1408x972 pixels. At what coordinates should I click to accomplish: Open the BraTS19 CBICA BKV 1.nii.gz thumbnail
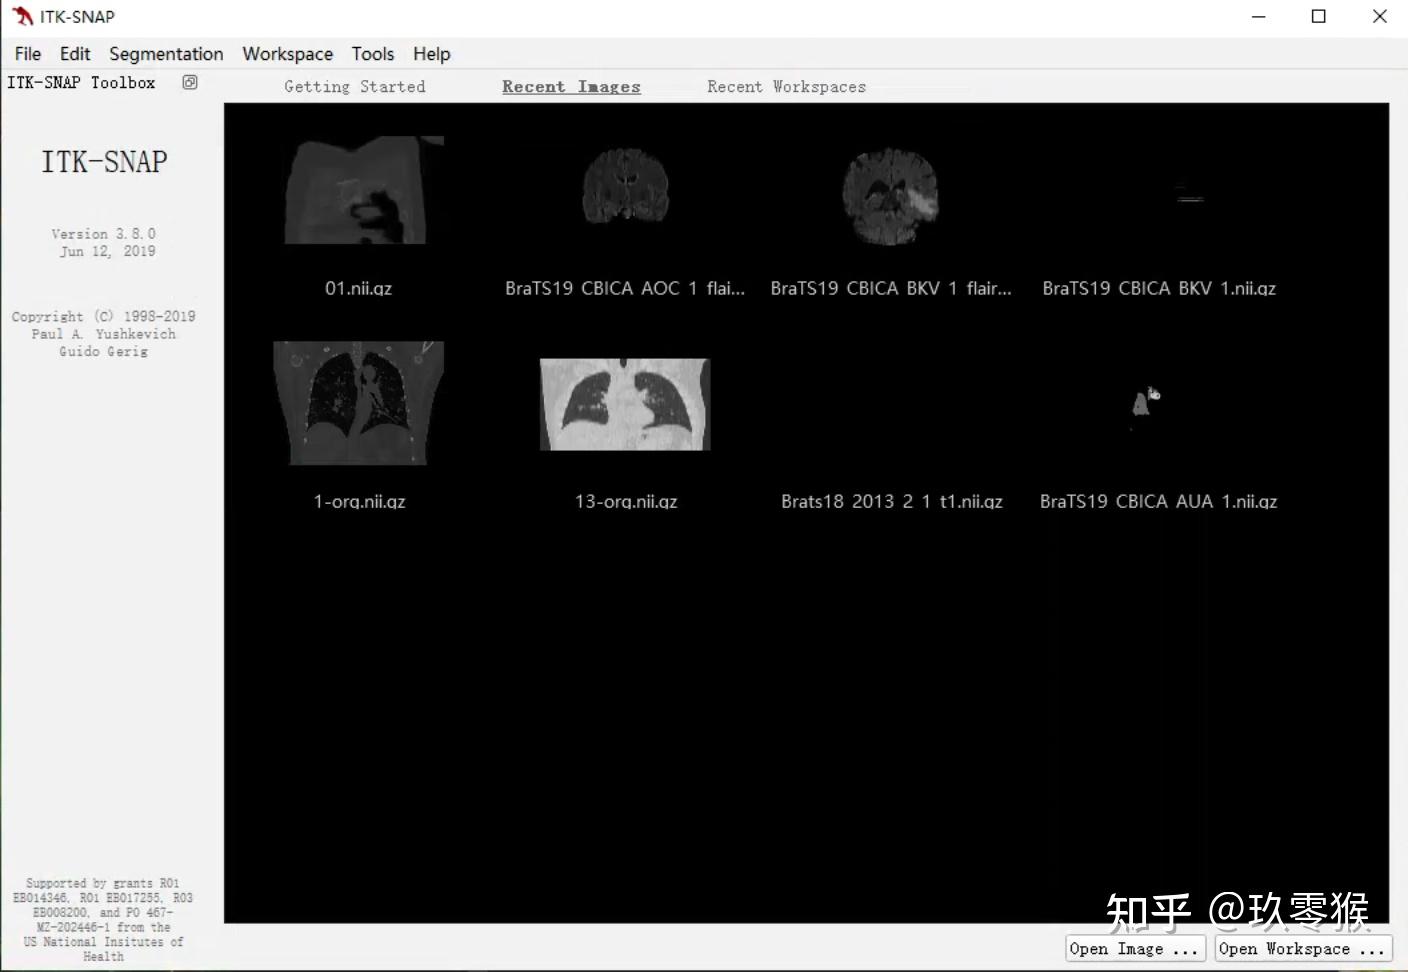click(1189, 194)
